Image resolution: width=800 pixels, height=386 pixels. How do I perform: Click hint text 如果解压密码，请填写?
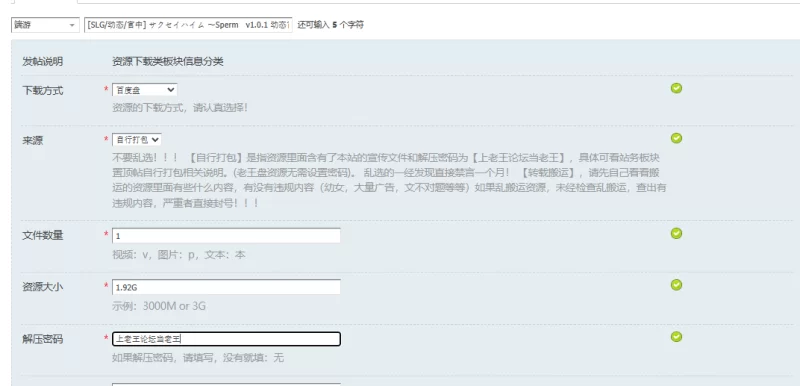click(x=198, y=357)
